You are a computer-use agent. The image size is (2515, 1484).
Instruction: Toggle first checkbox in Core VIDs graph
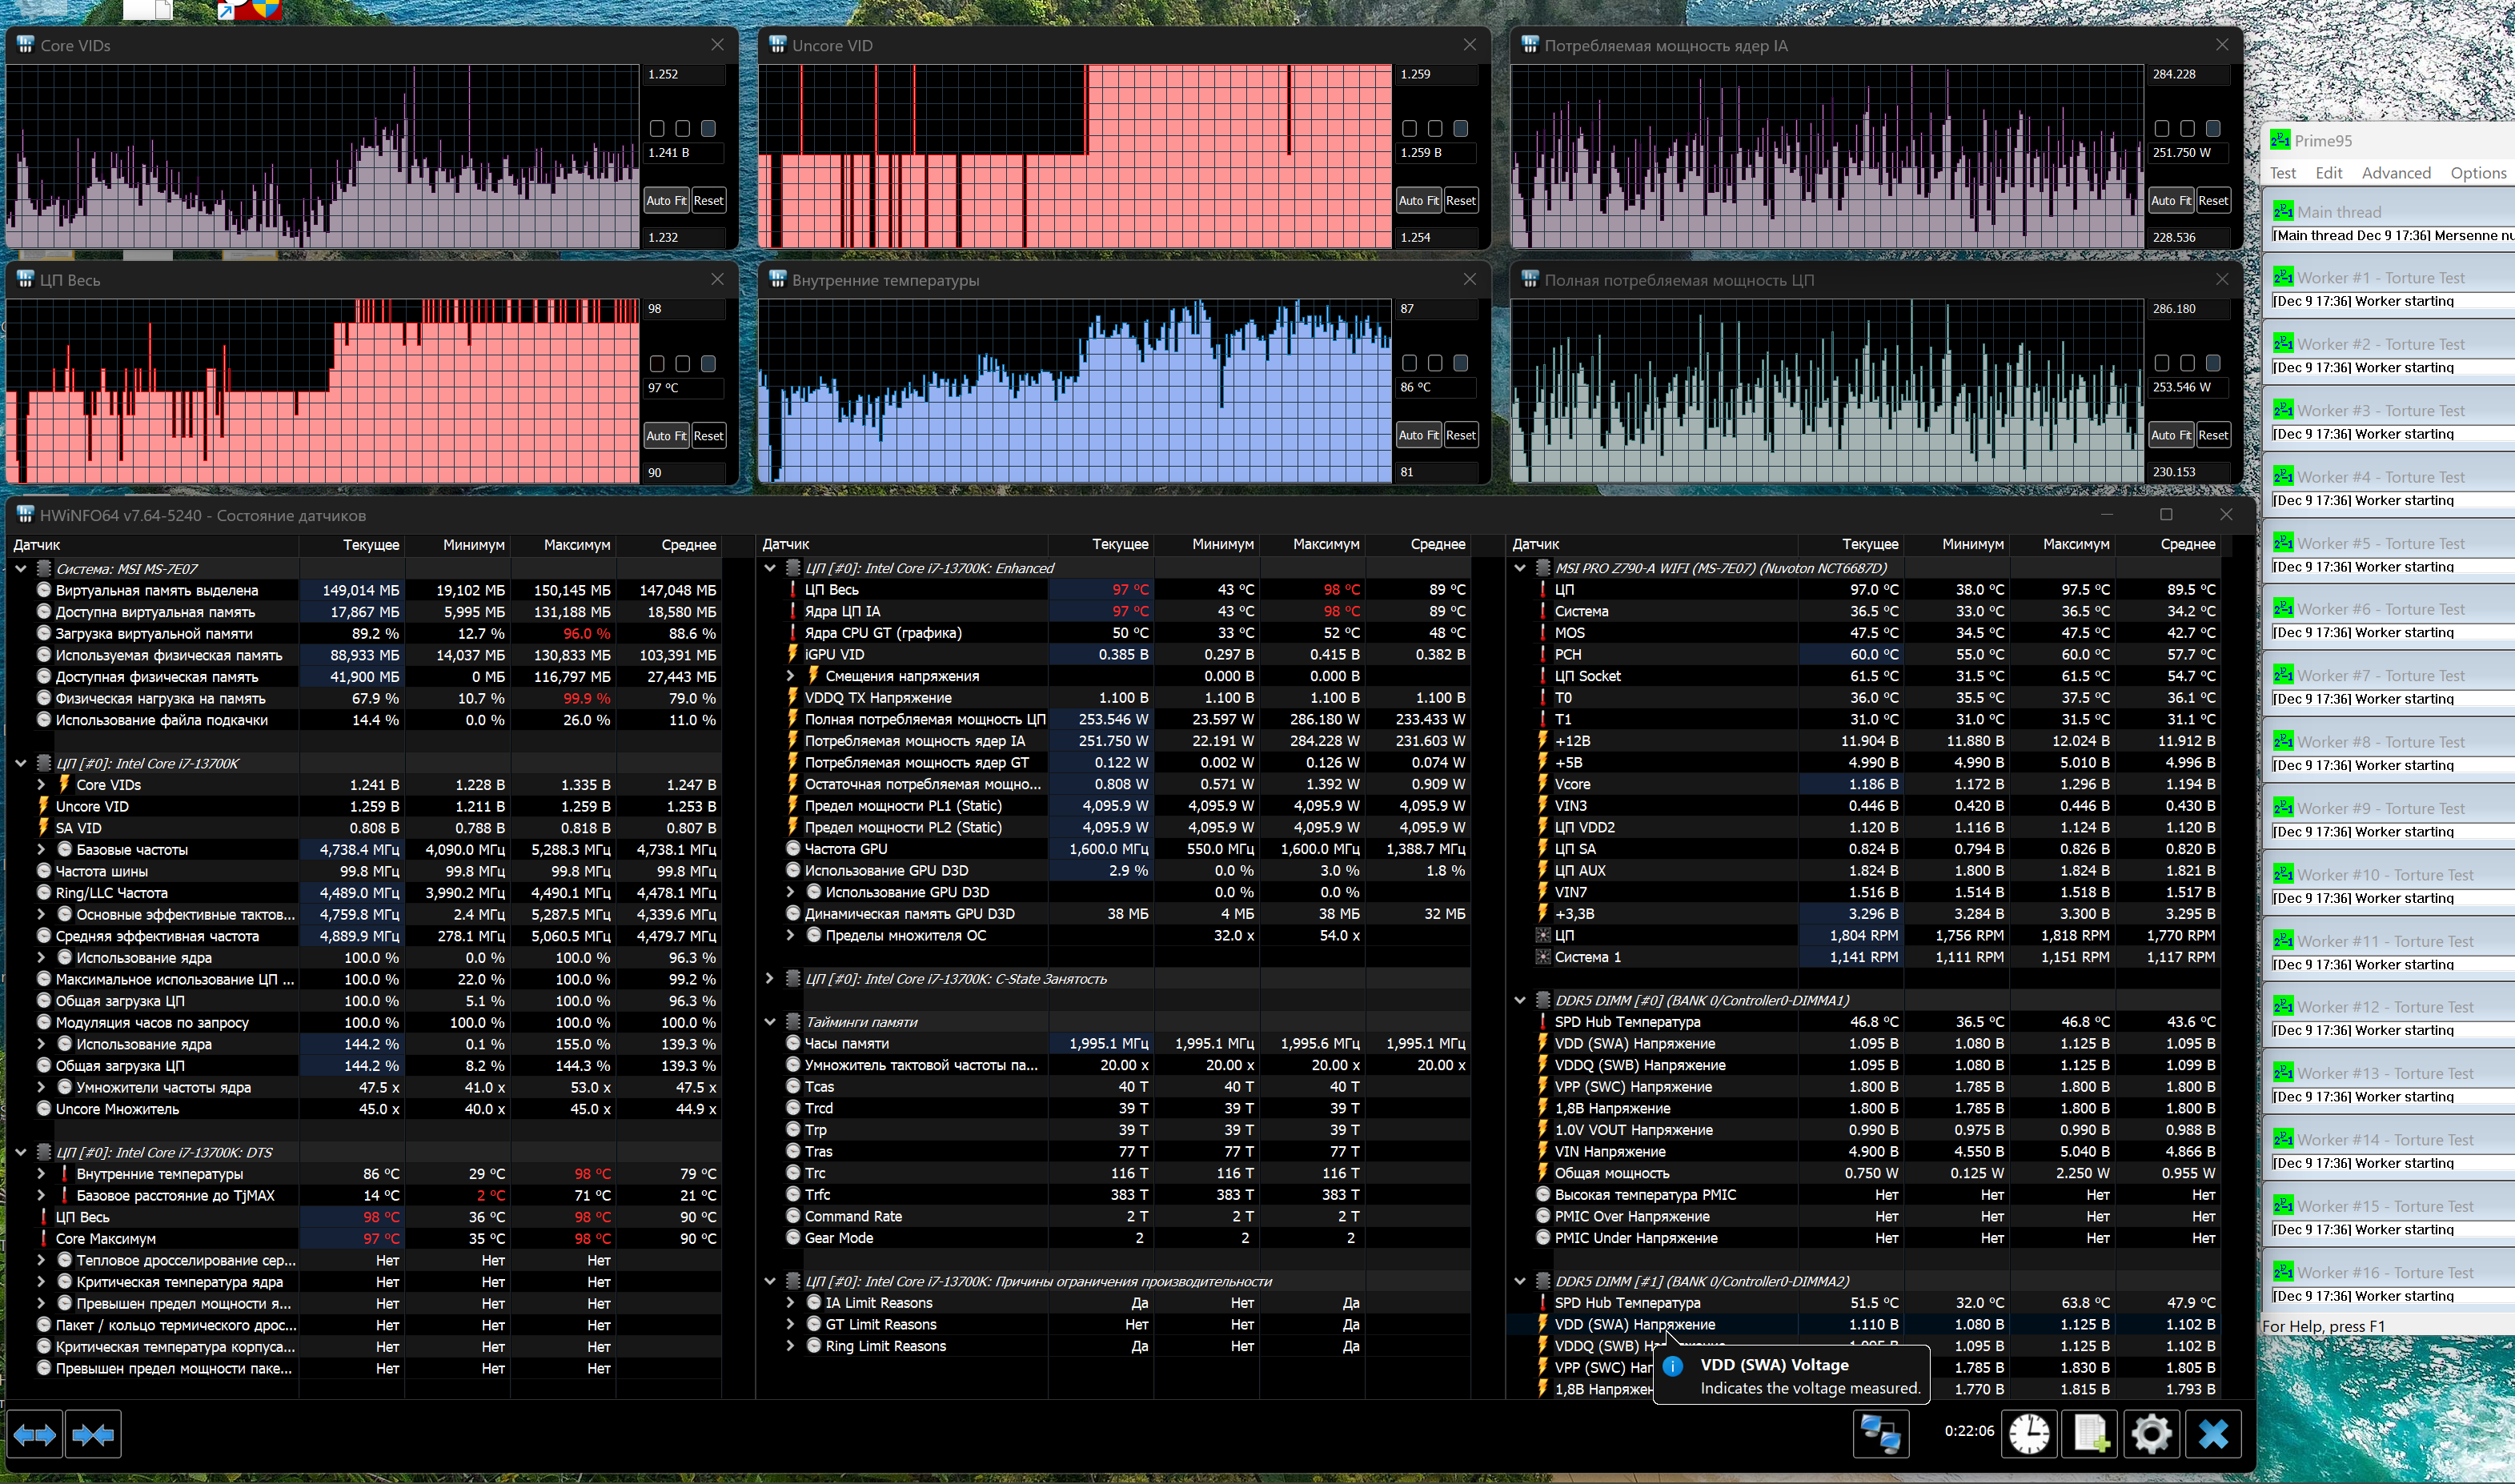[x=657, y=128]
